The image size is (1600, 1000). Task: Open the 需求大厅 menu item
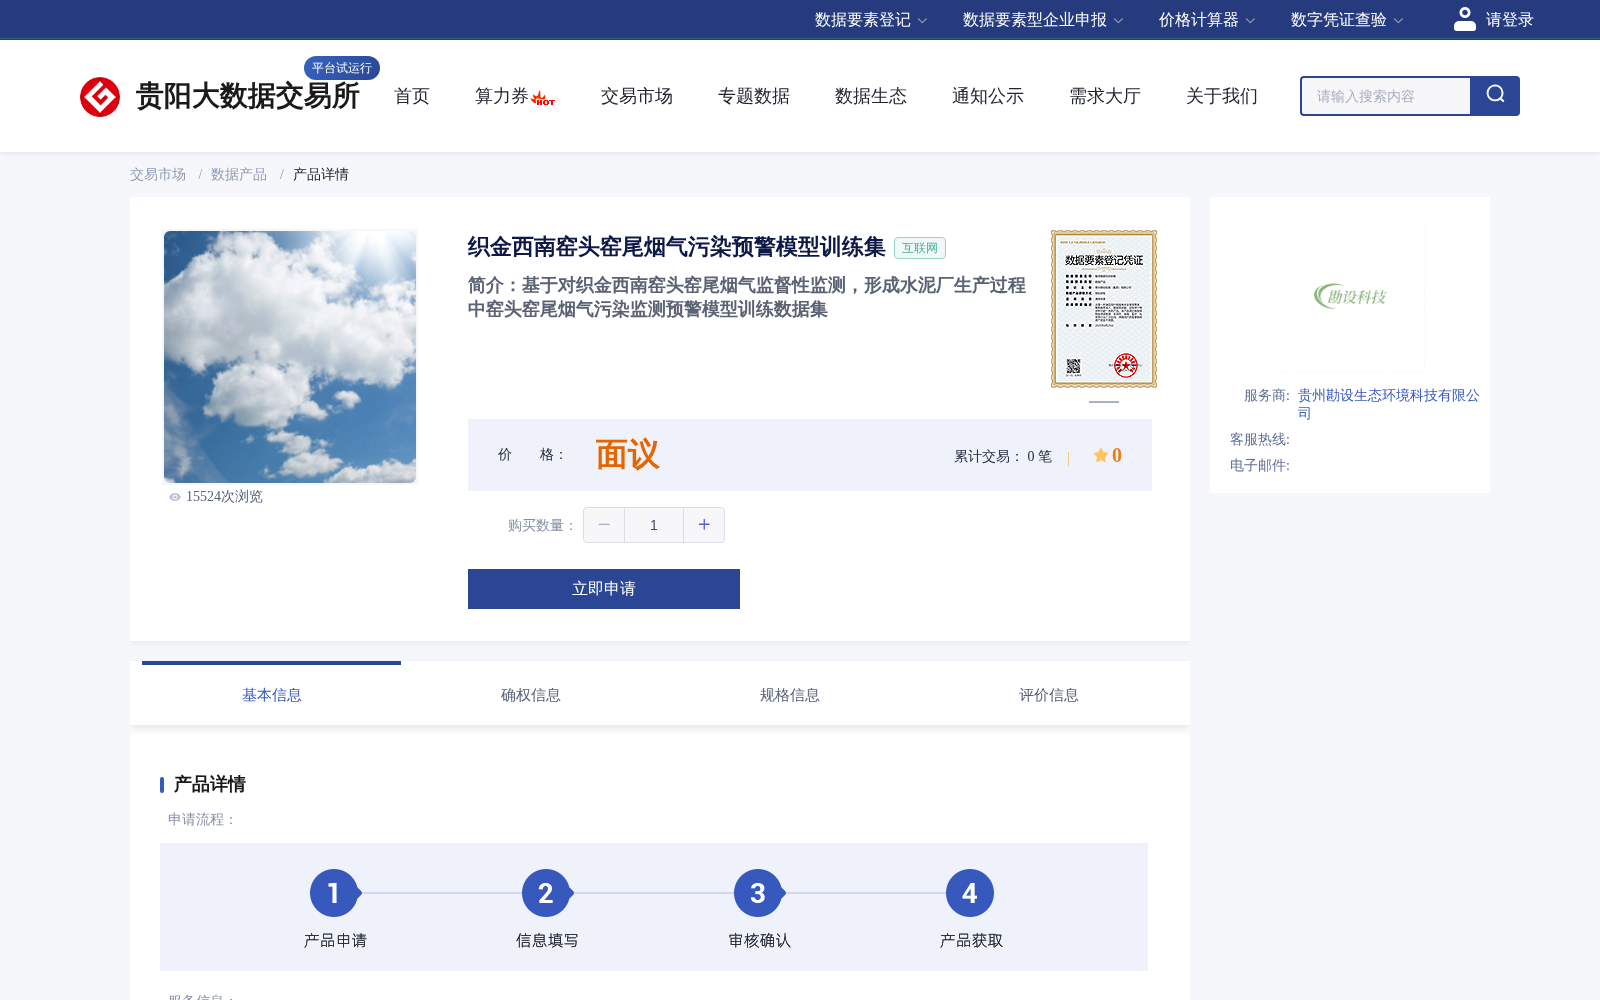click(1105, 96)
